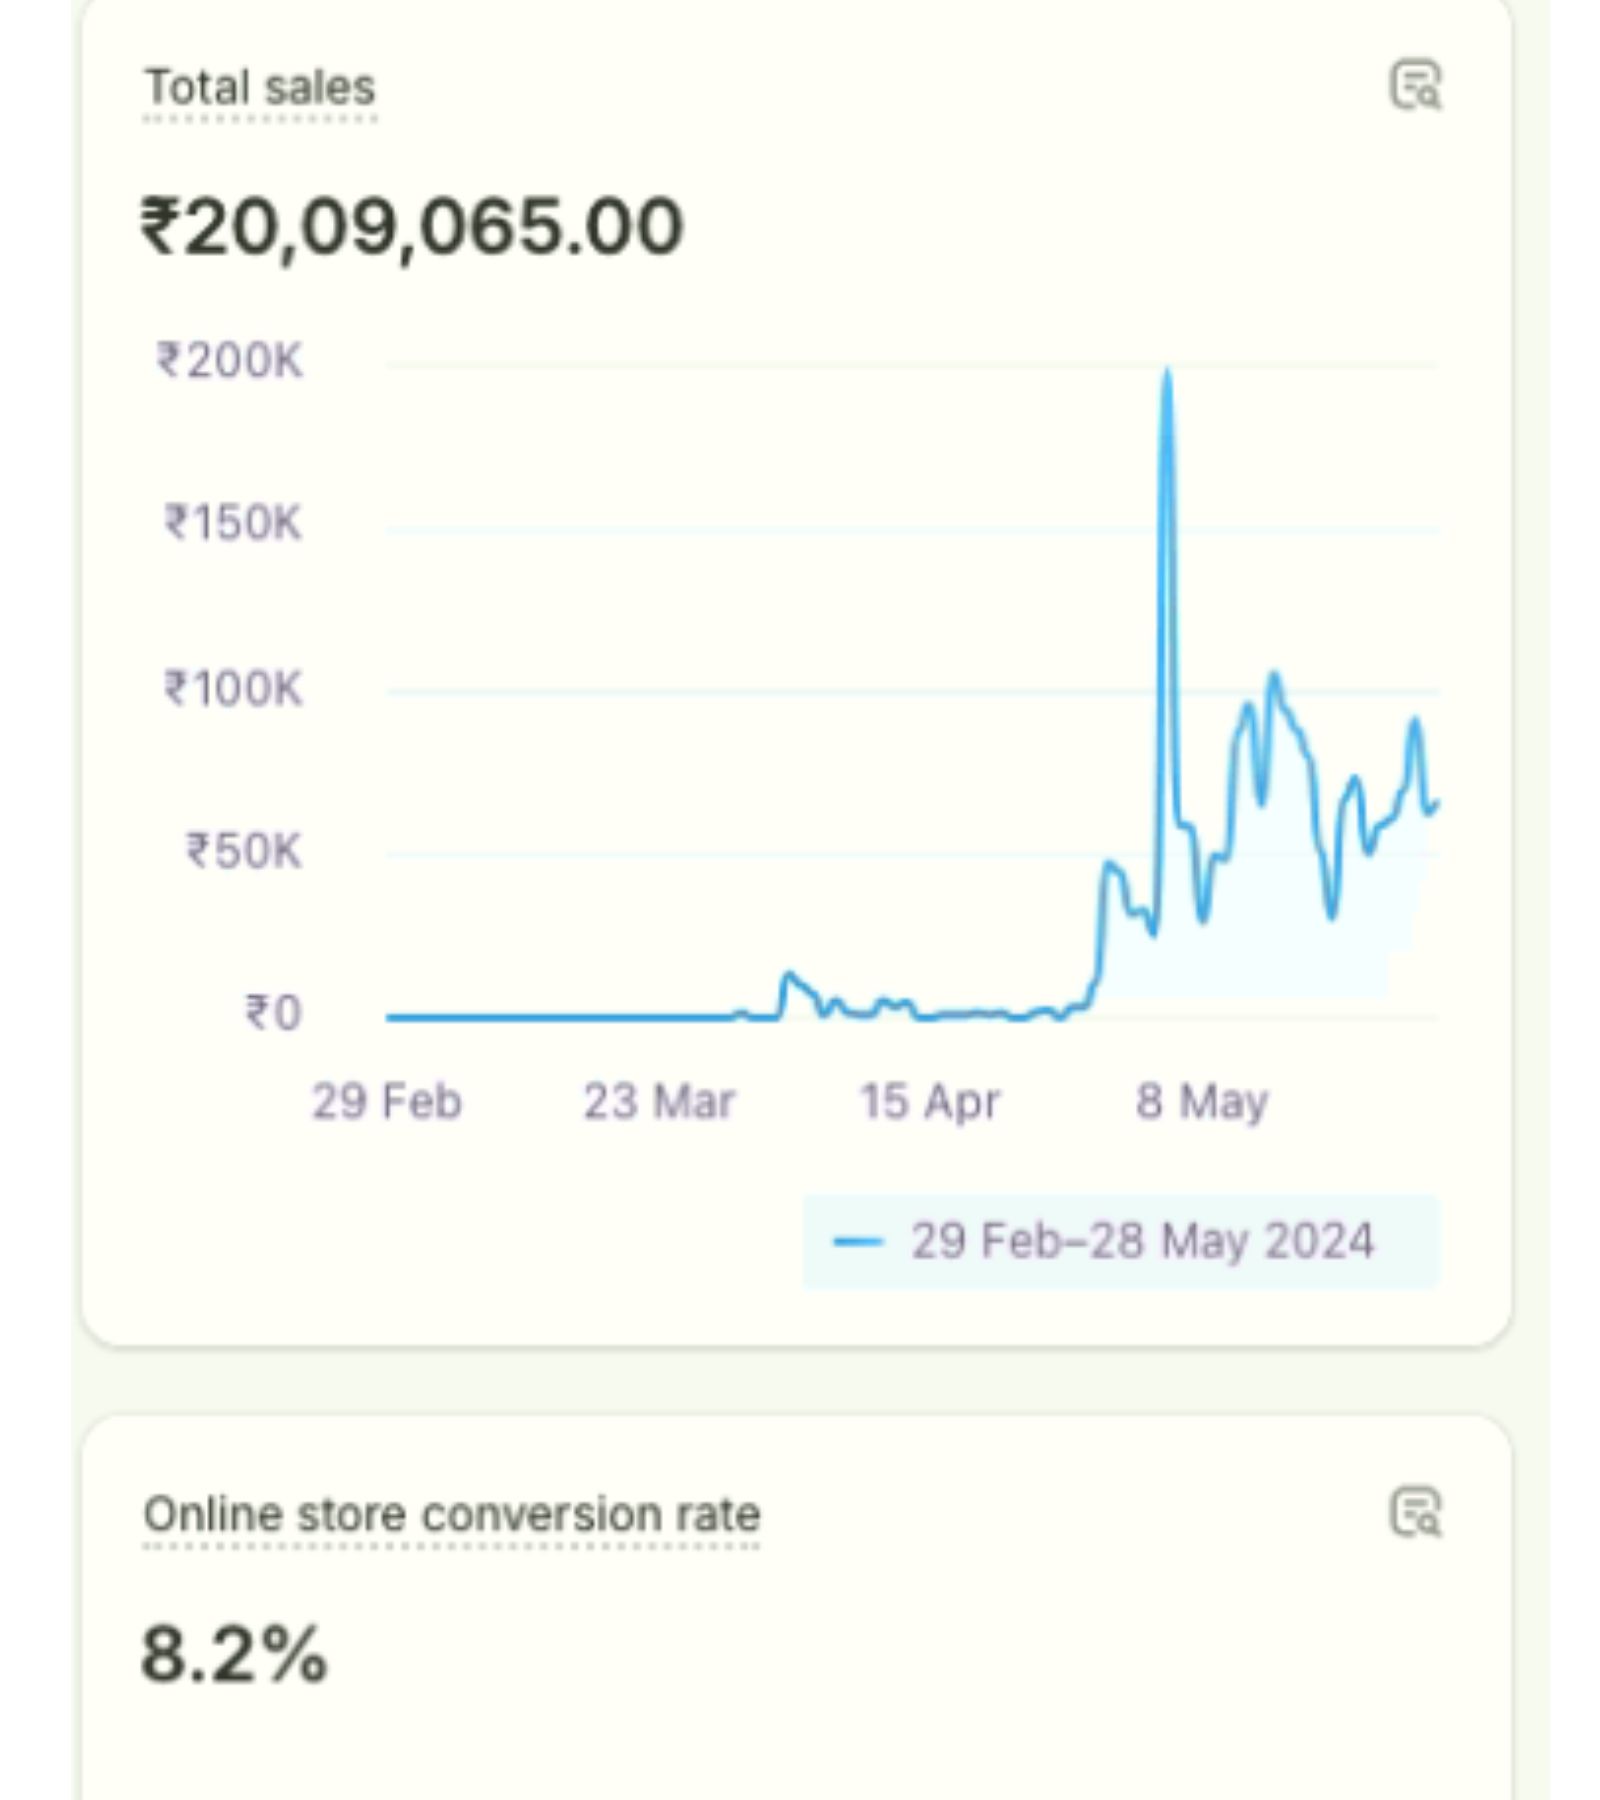Click the 23 Mar axis label
Screen dimensions: 1600x1800
659,1102
